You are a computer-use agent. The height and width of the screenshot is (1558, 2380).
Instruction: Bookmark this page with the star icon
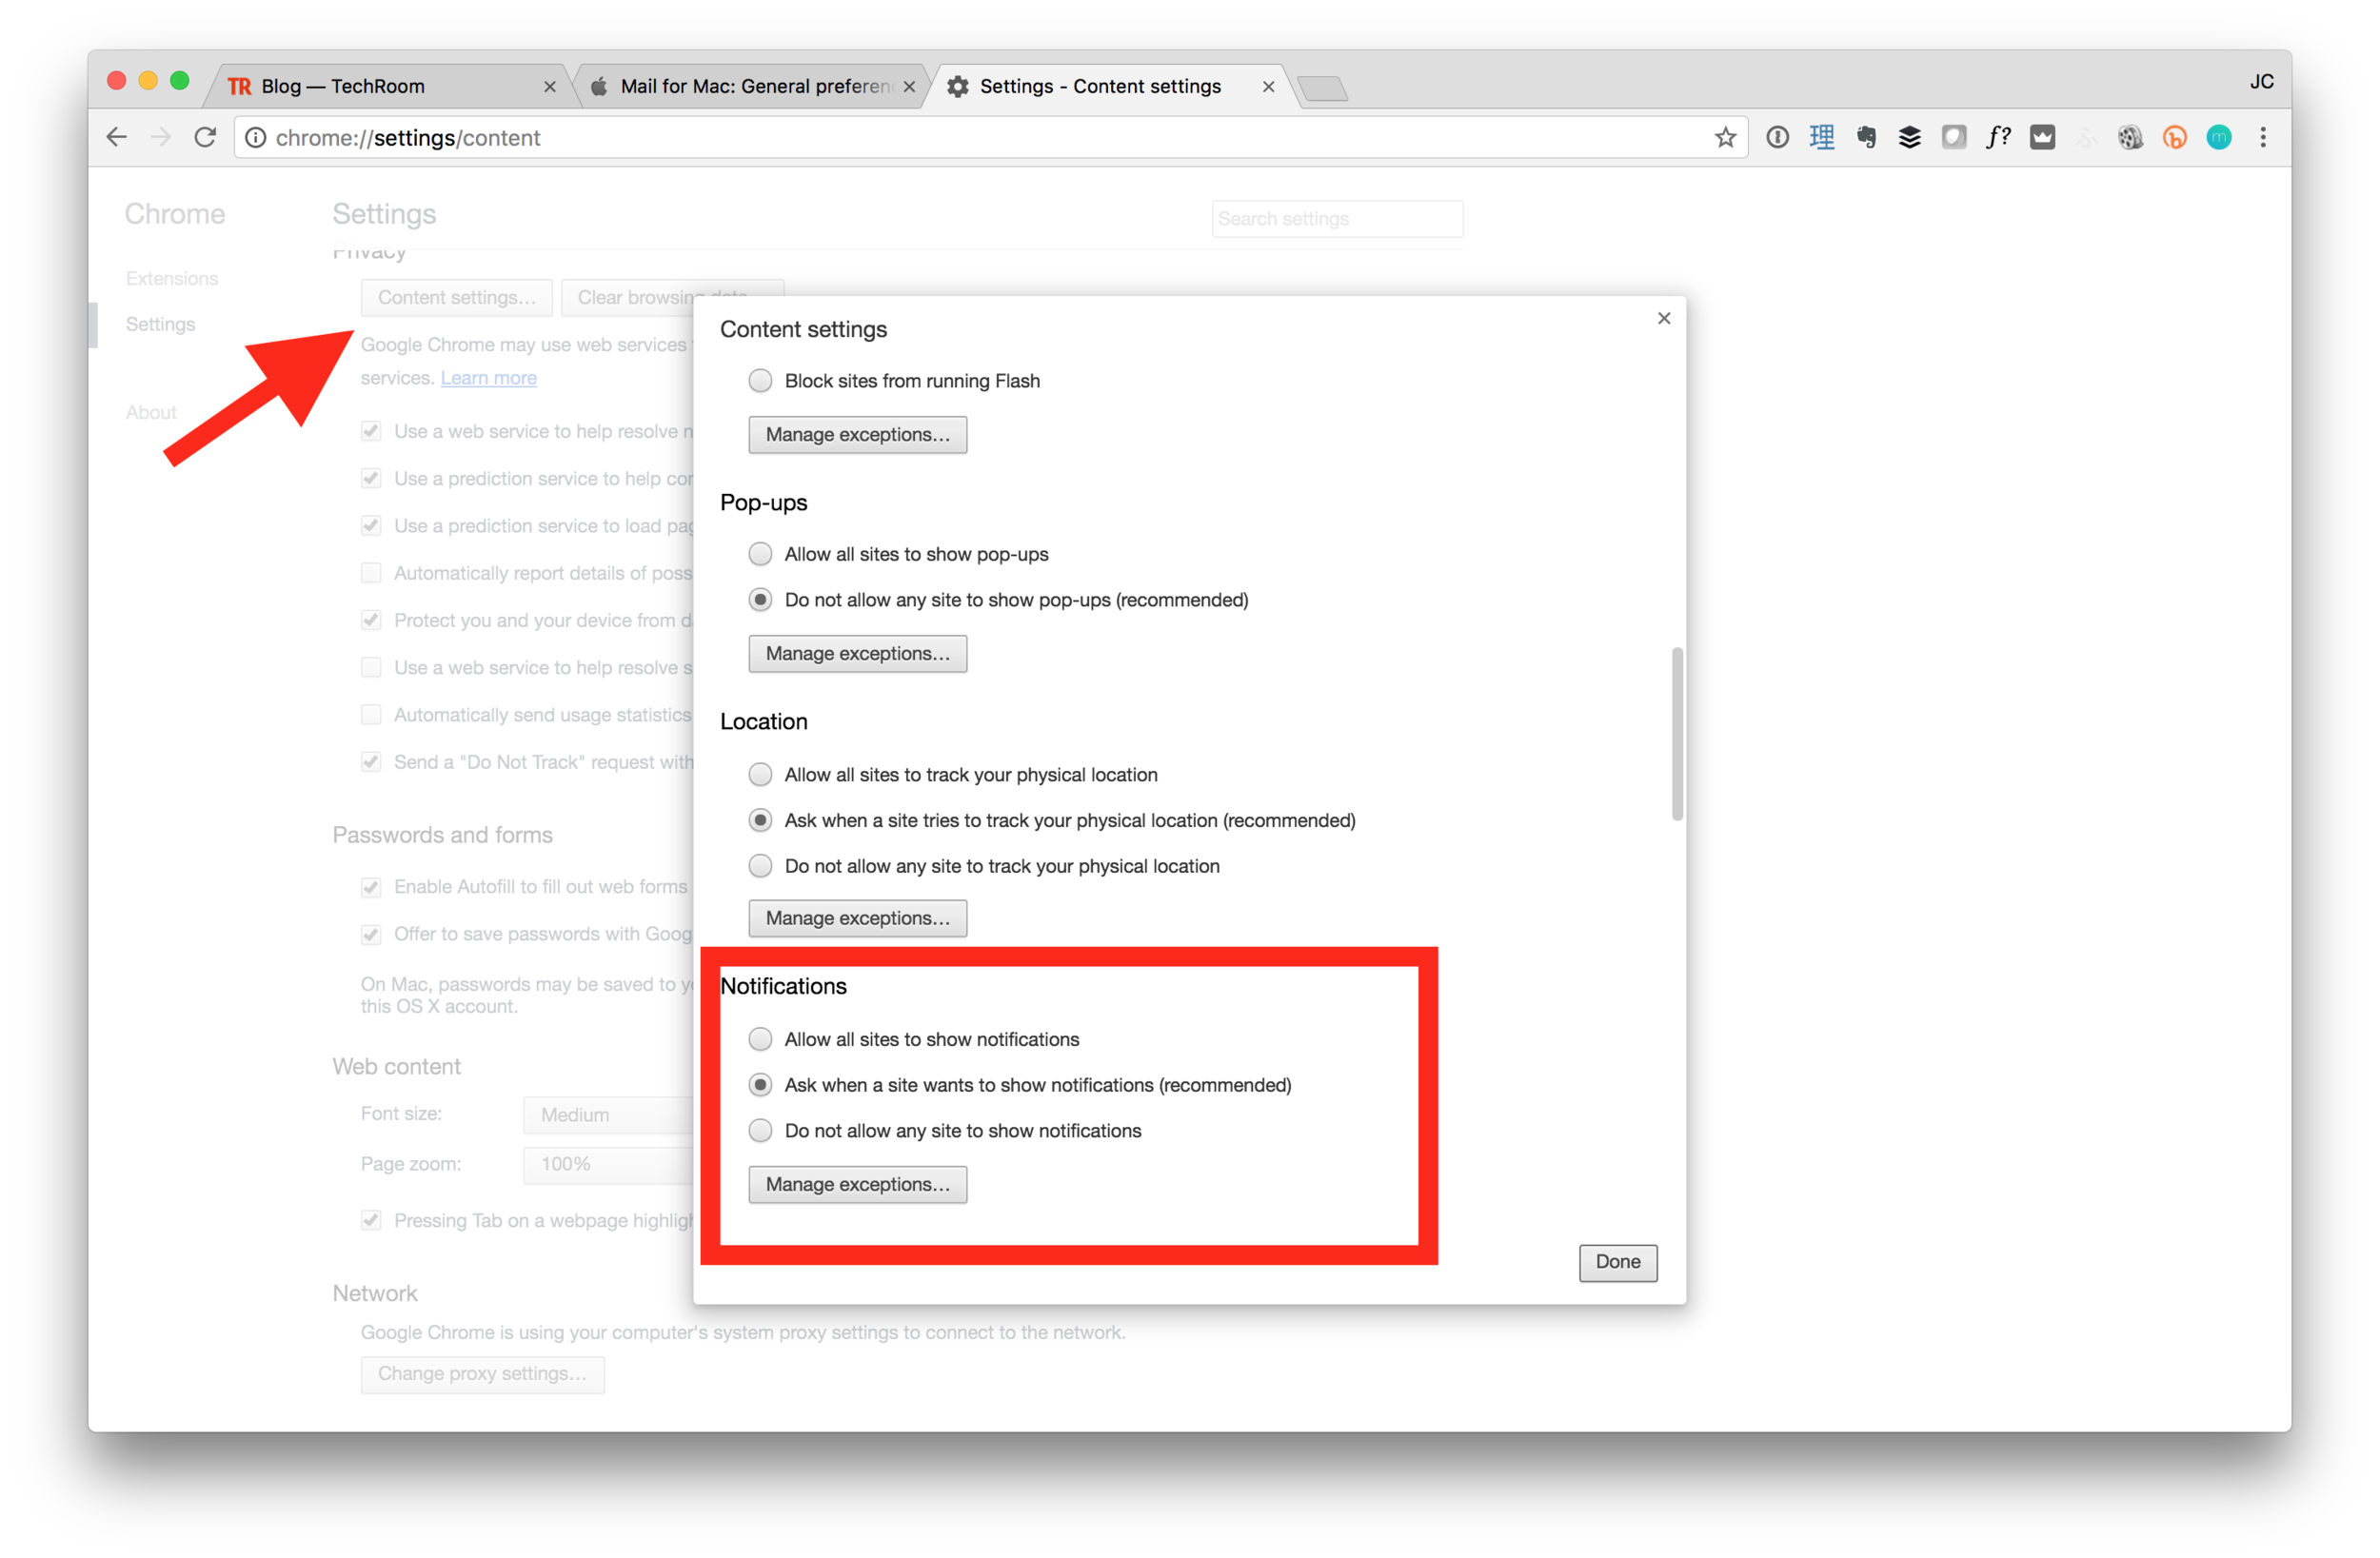point(1725,137)
